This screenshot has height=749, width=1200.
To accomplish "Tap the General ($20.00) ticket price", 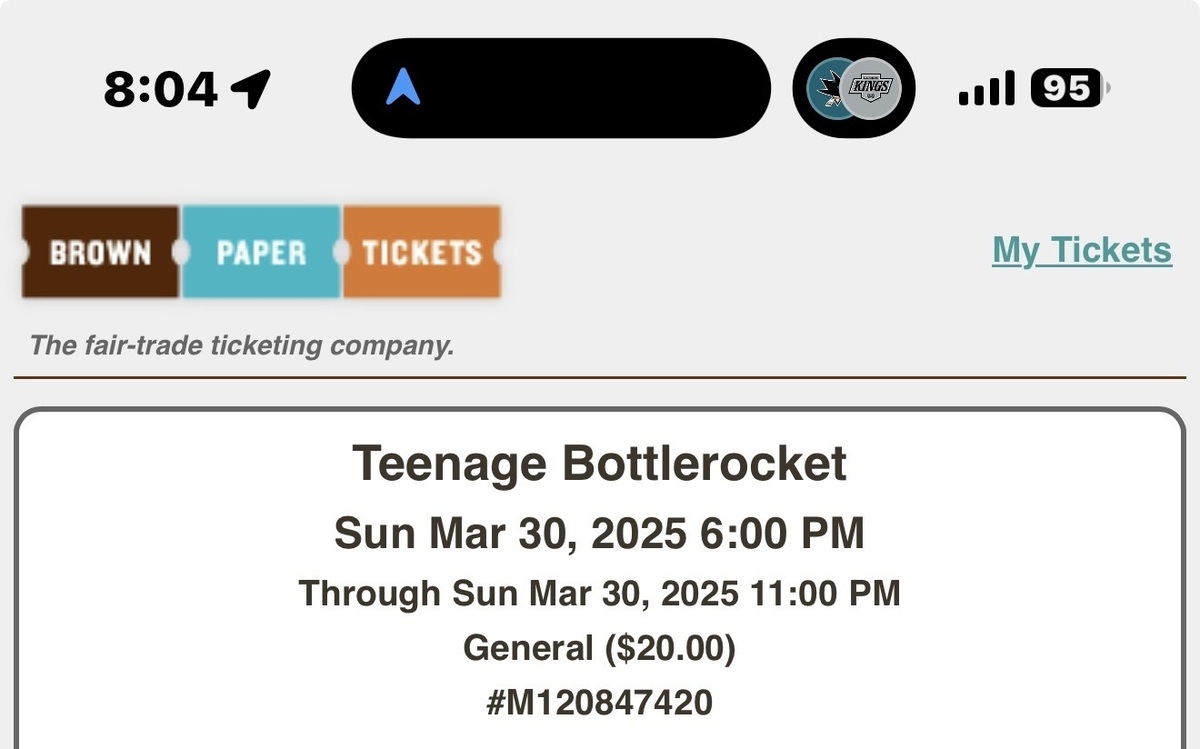I will click(599, 649).
